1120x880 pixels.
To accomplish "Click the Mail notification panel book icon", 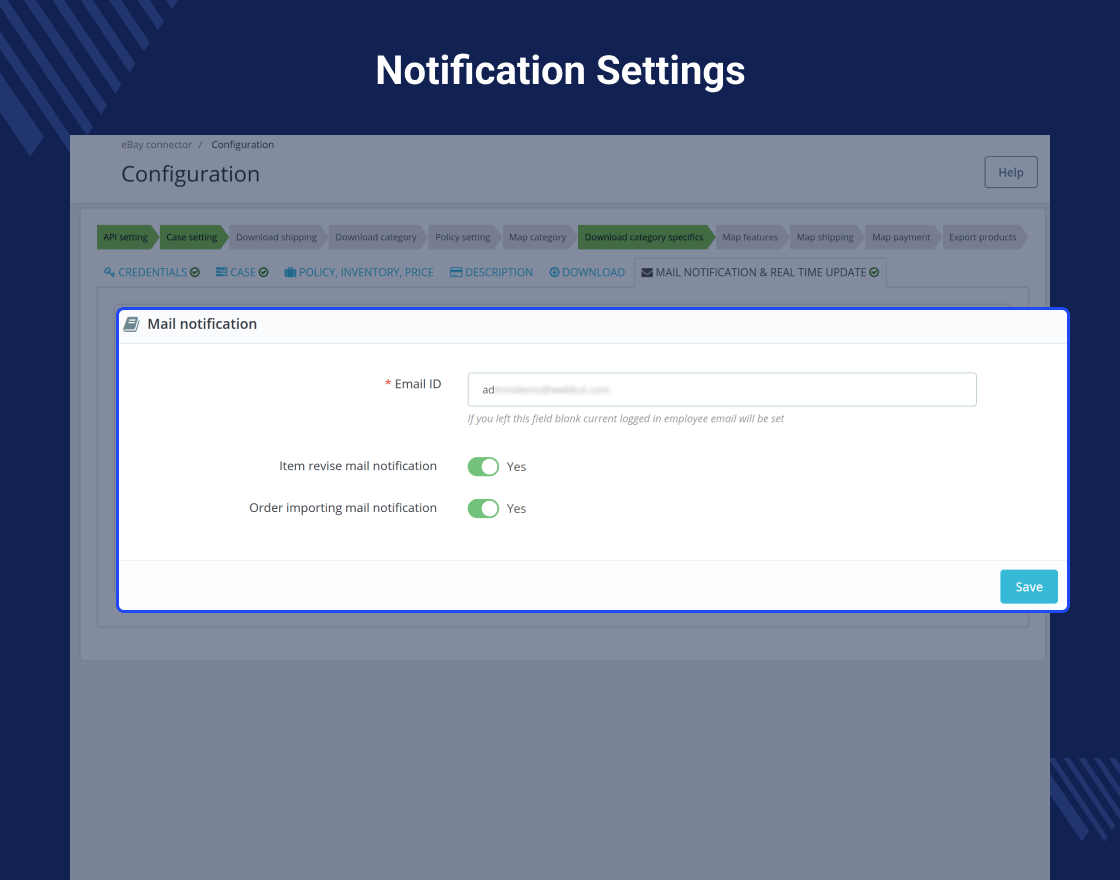I will [131, 324].
